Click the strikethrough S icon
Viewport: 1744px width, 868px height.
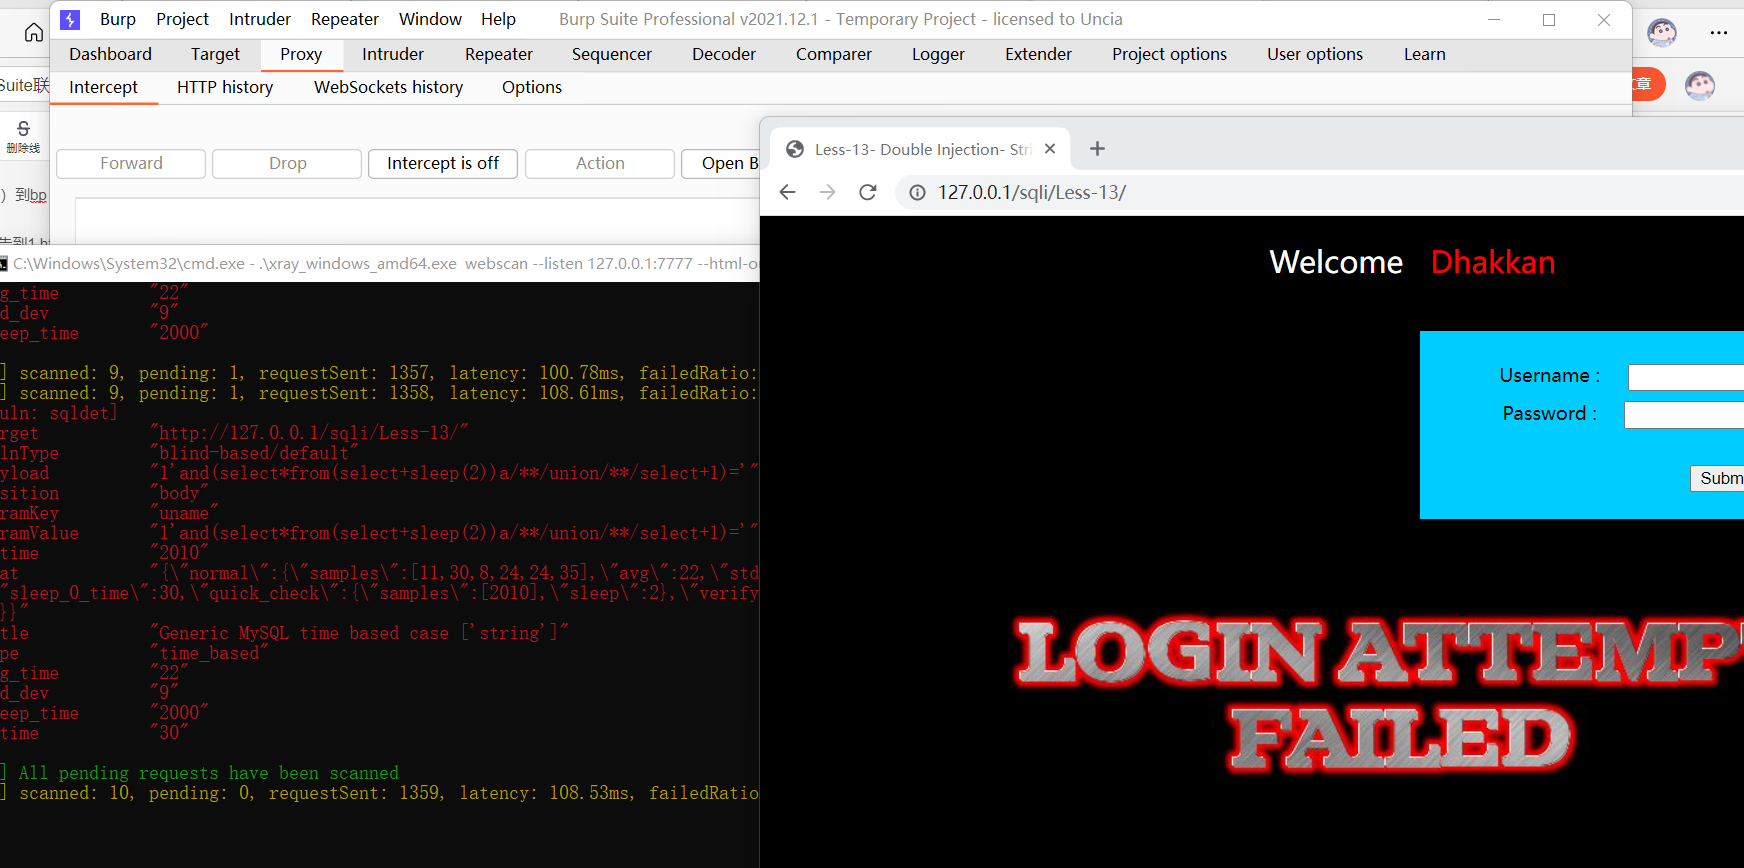tap(23, 129)
